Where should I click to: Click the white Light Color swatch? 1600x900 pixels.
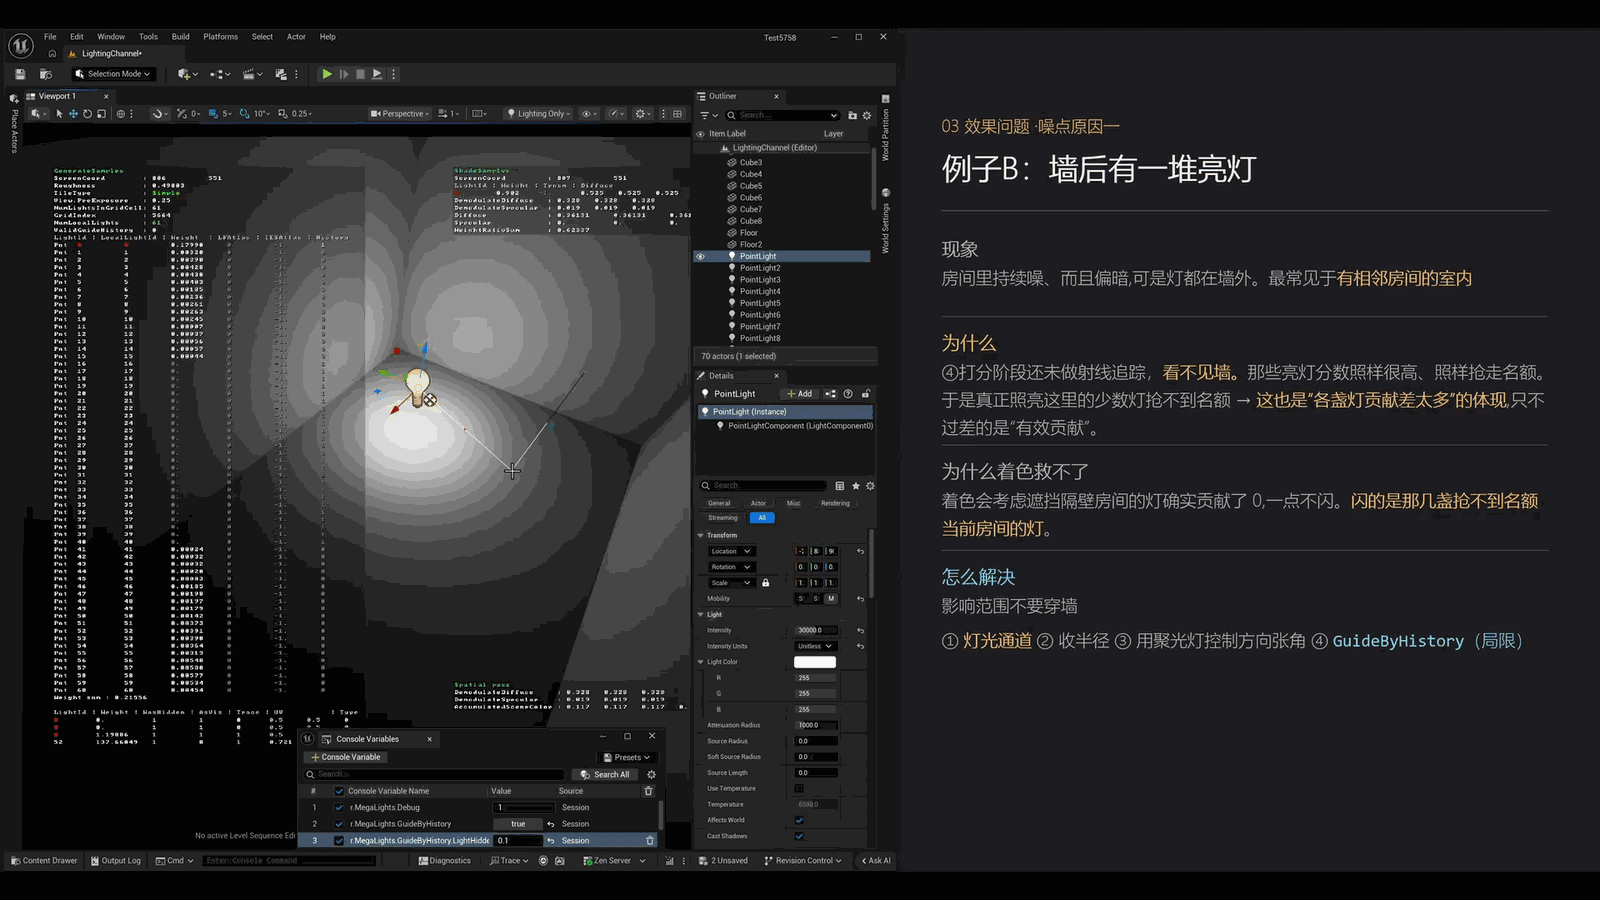point(815,662)
